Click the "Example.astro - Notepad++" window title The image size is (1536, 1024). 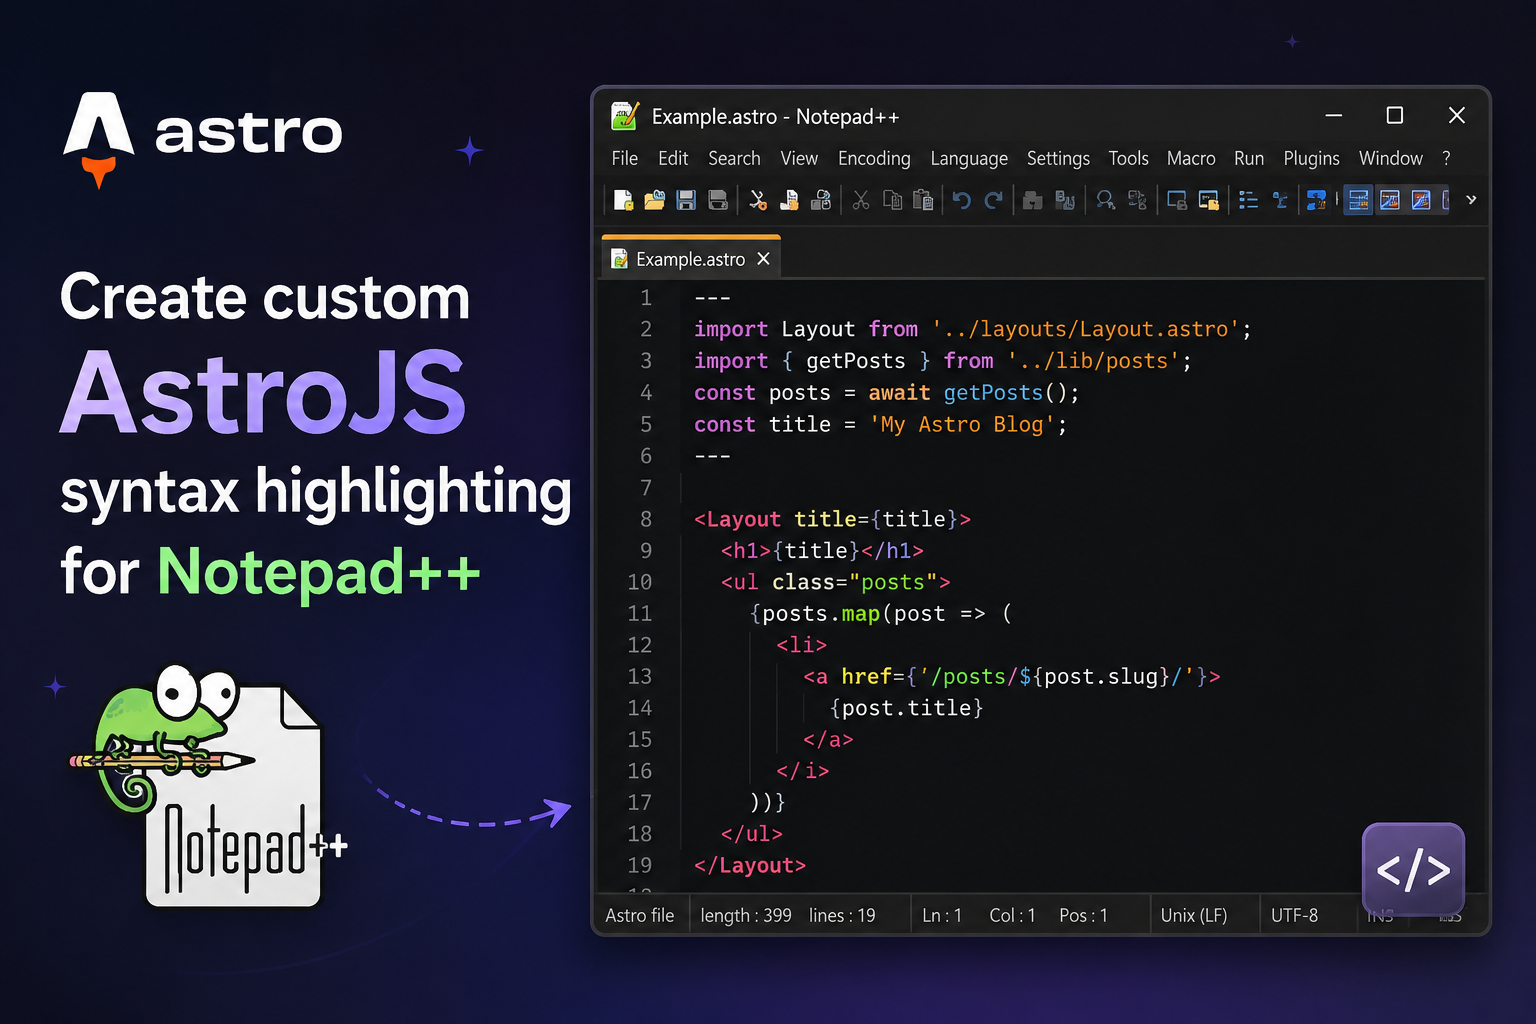(775, 117)
